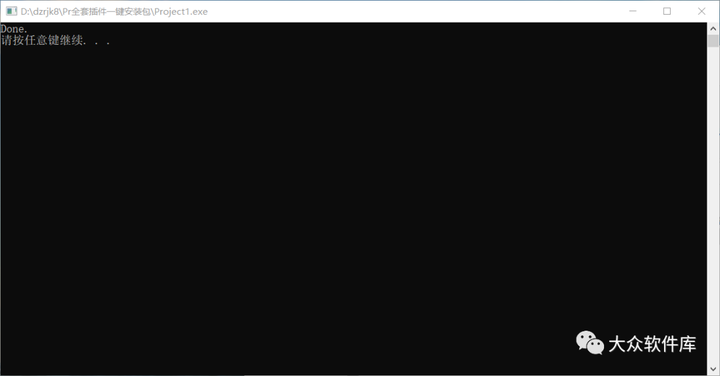The height and width of the screenshot is (376, 720).
Task: Open the console window system menu icon
Action: coord(11,11)
